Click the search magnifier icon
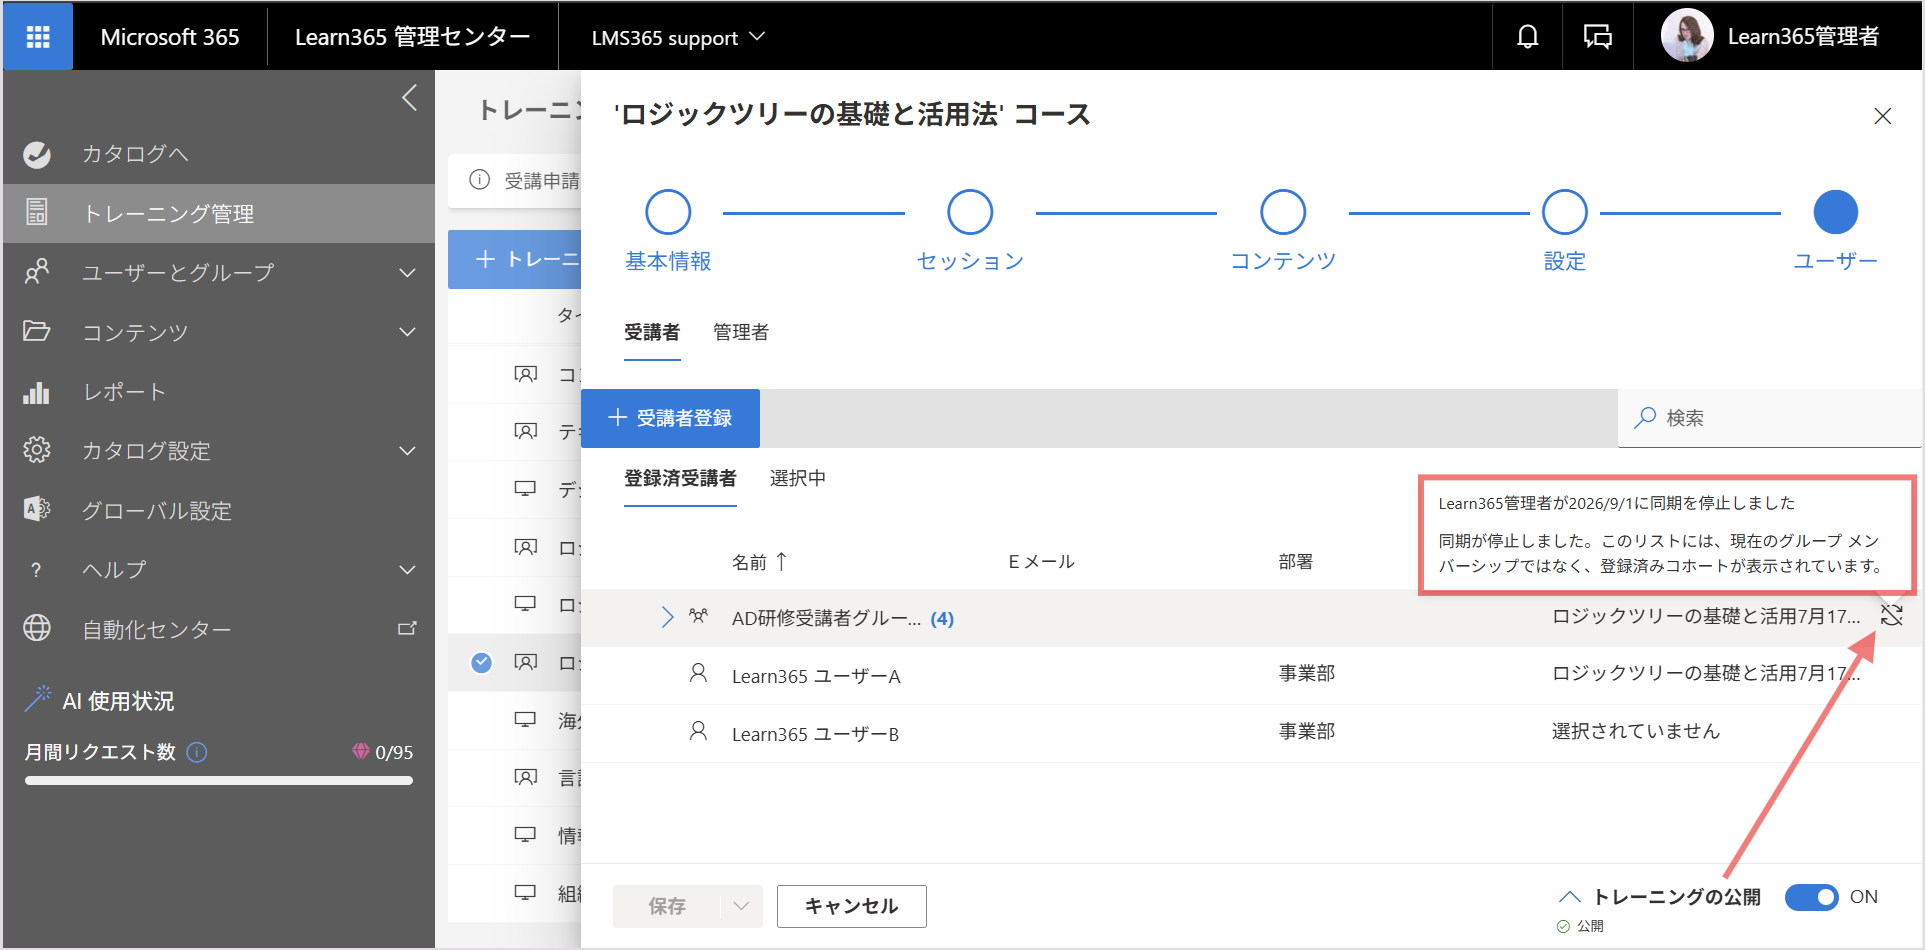Viewport: 1925px width, 950px height. [x=1644, y=418]
